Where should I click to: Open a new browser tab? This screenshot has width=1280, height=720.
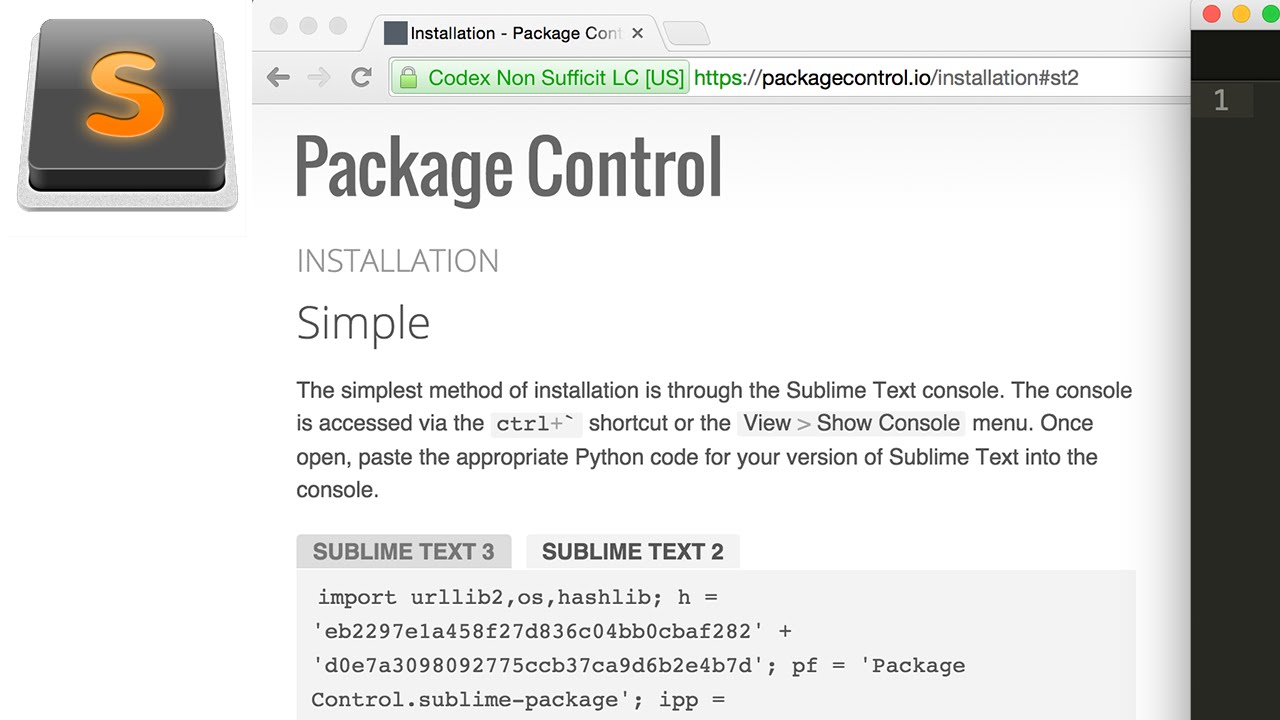click(686, 34)
